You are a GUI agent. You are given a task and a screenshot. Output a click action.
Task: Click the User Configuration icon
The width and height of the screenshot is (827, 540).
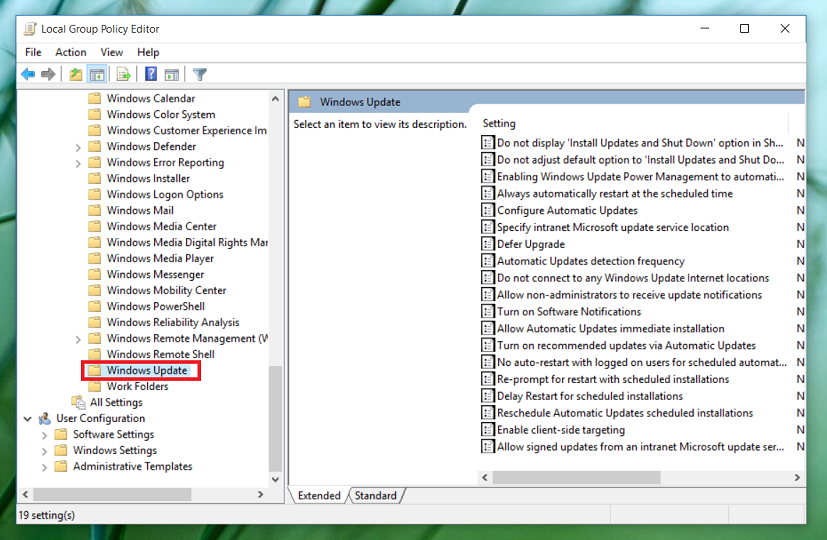click(45, 418)
